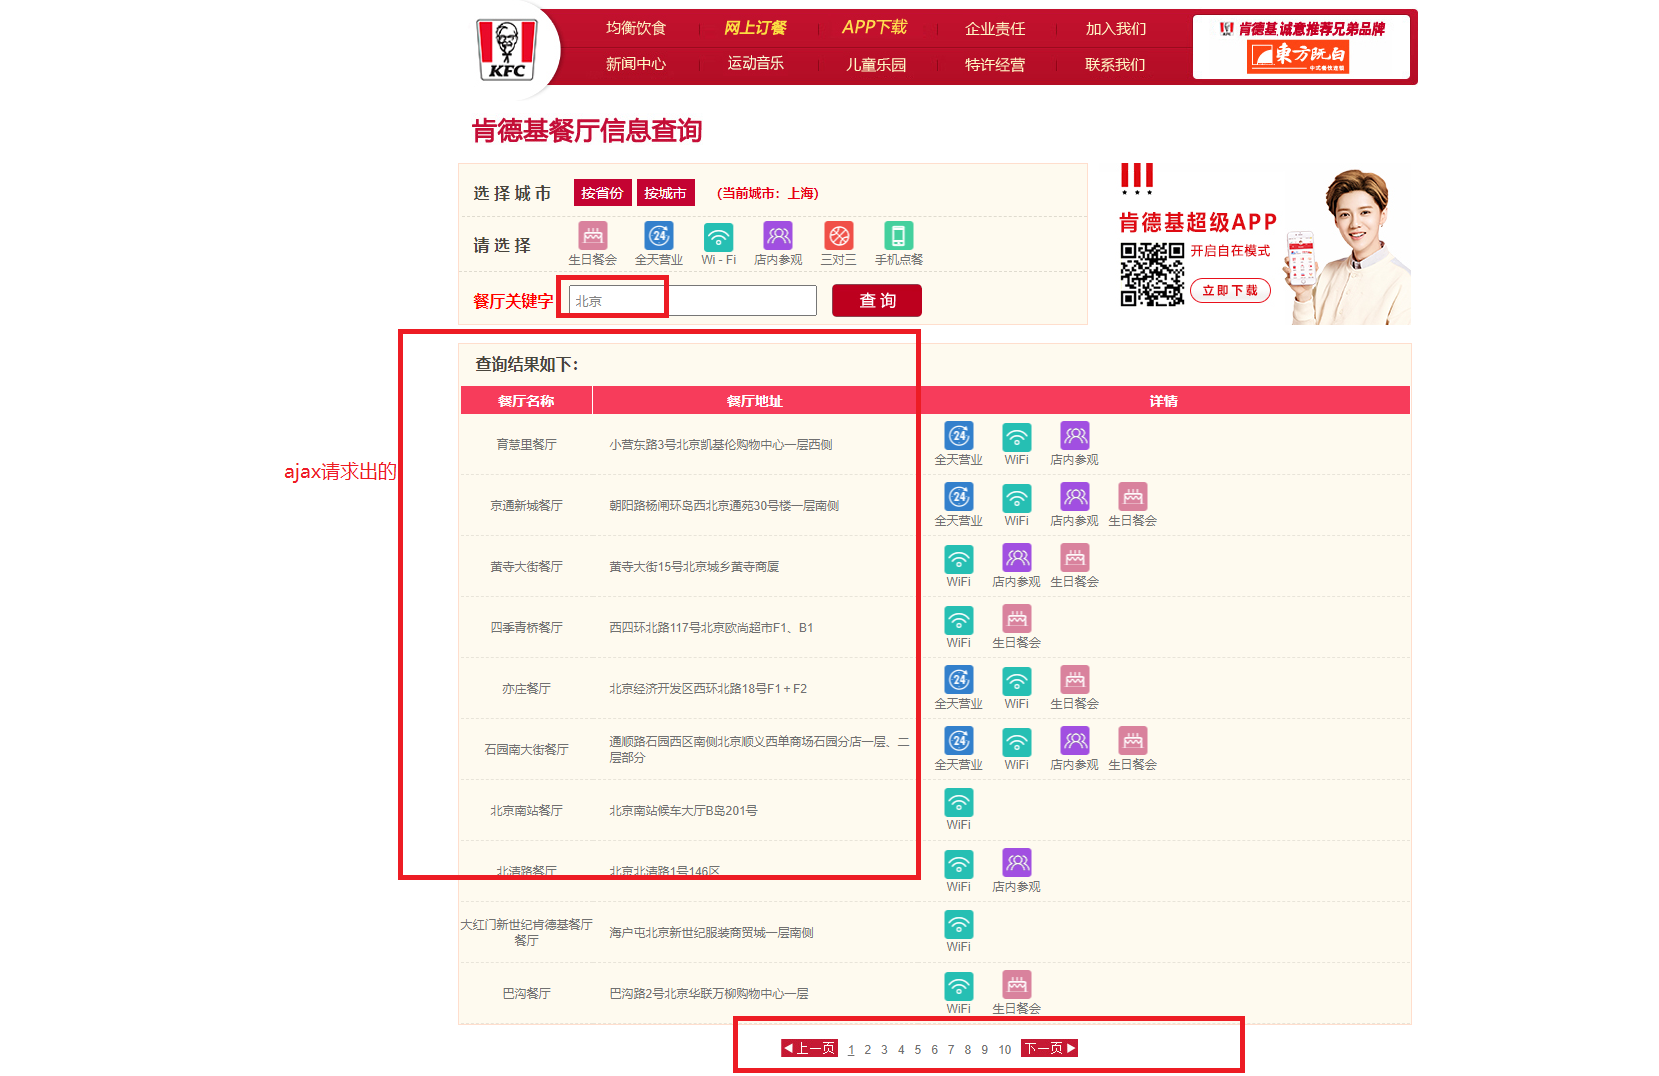Click 生日餐会 icon in 四季青桥餐厅 row

(x=1017, y=619)
